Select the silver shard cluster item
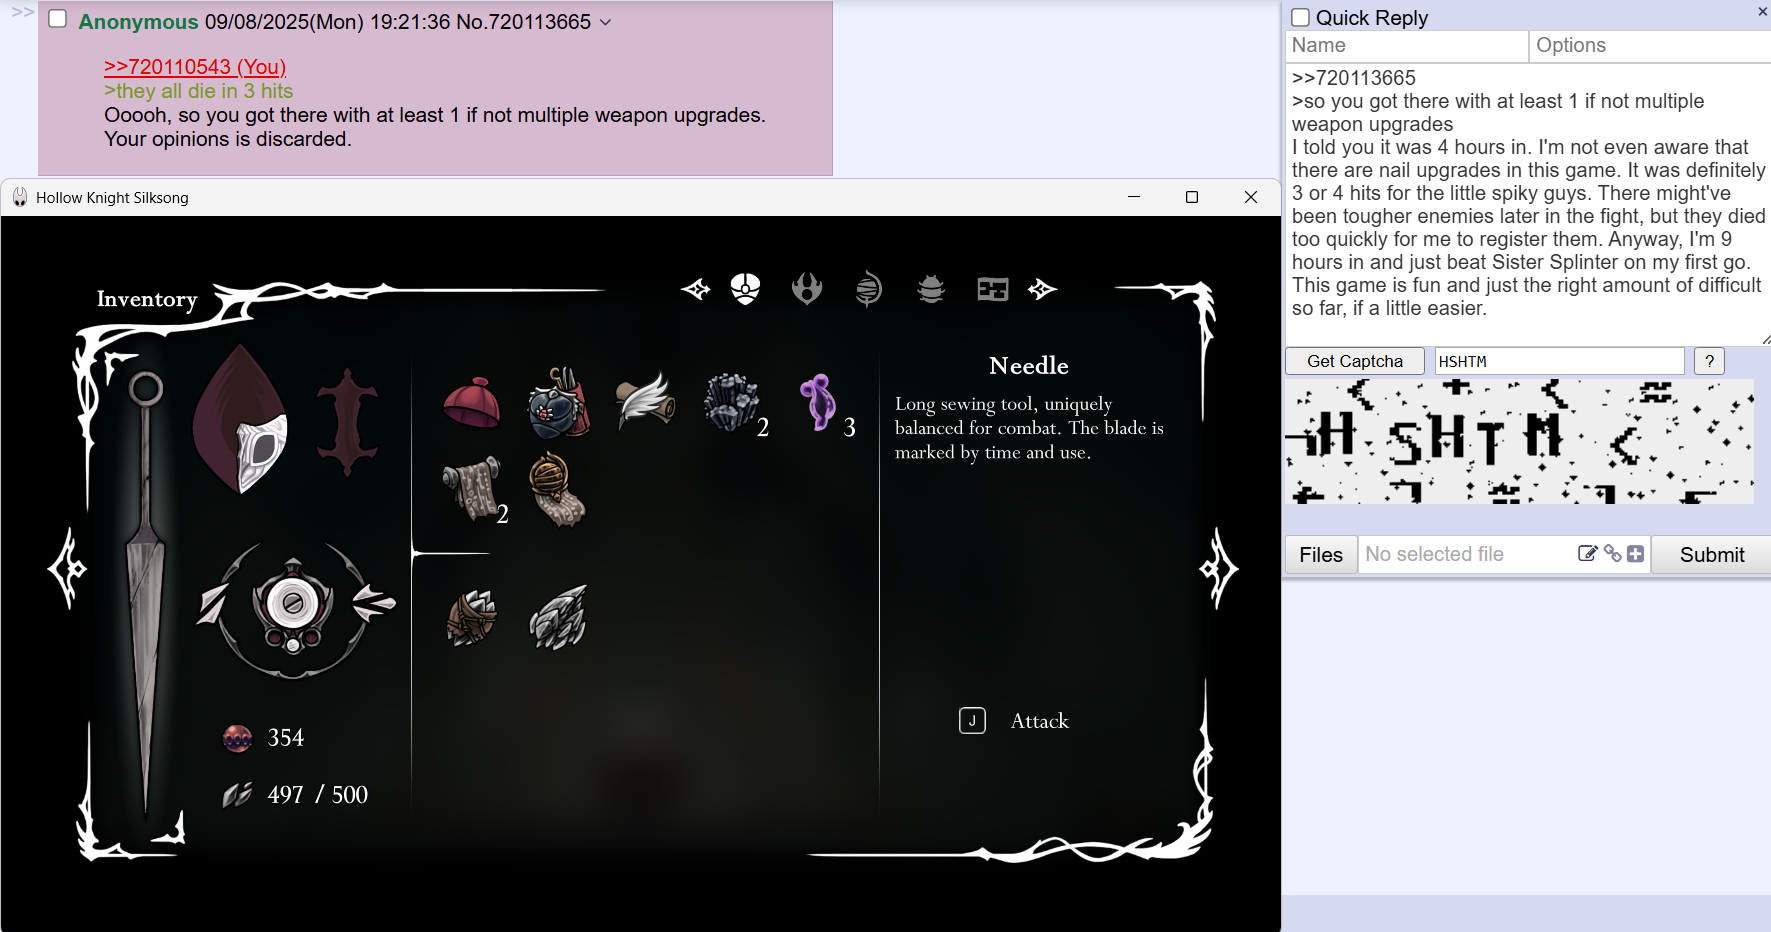1771x932 pixels. coord(558,617)
